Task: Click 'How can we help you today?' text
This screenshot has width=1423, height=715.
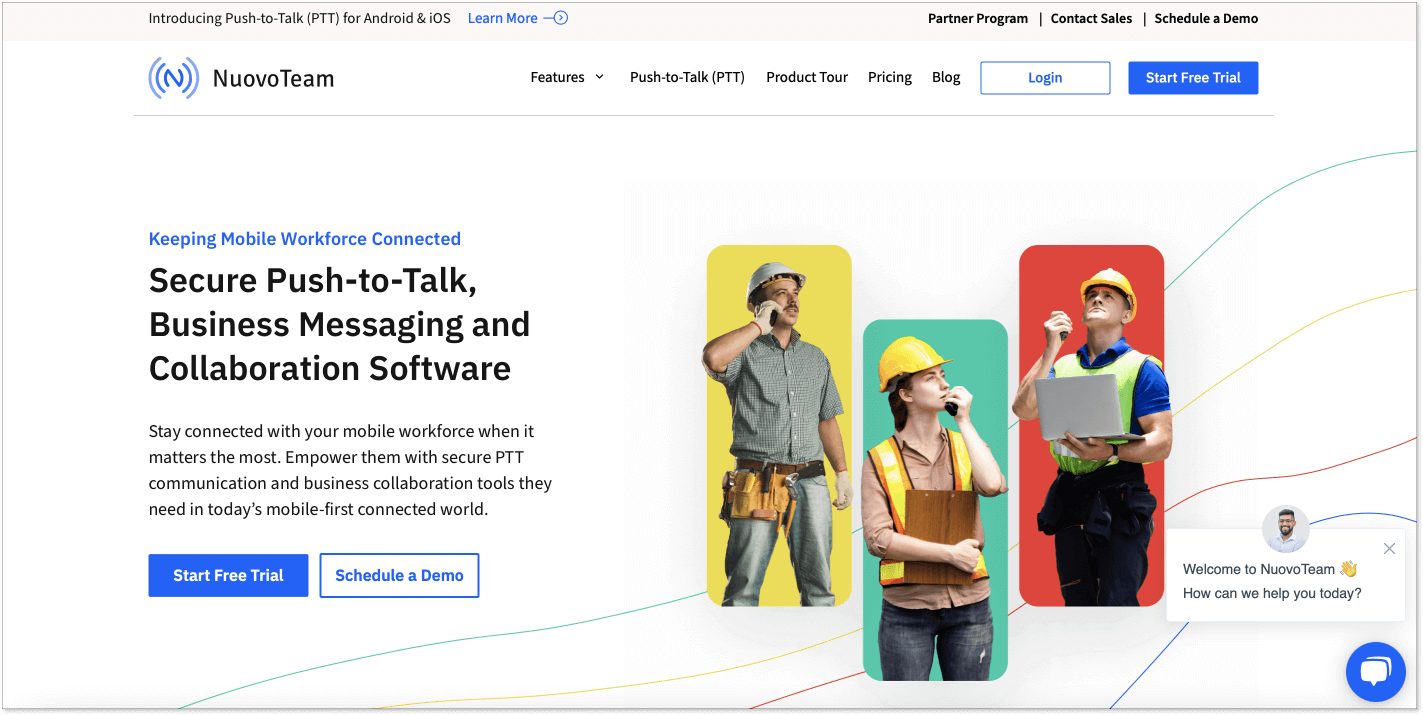Action: tap(1272, 593)
